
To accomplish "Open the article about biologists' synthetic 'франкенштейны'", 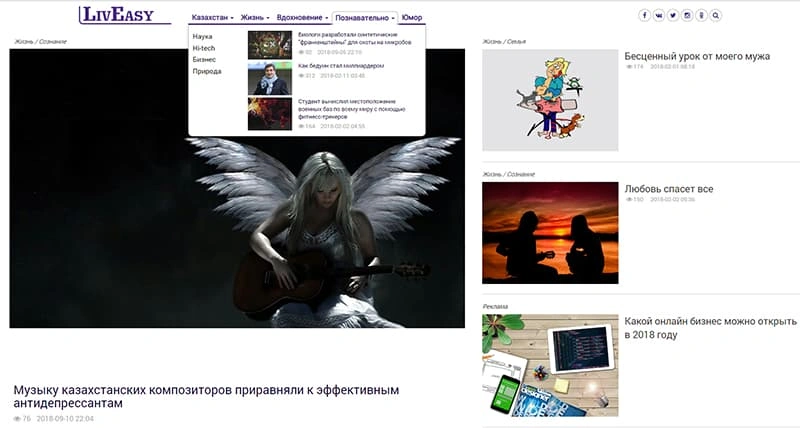I will (355, 38).
